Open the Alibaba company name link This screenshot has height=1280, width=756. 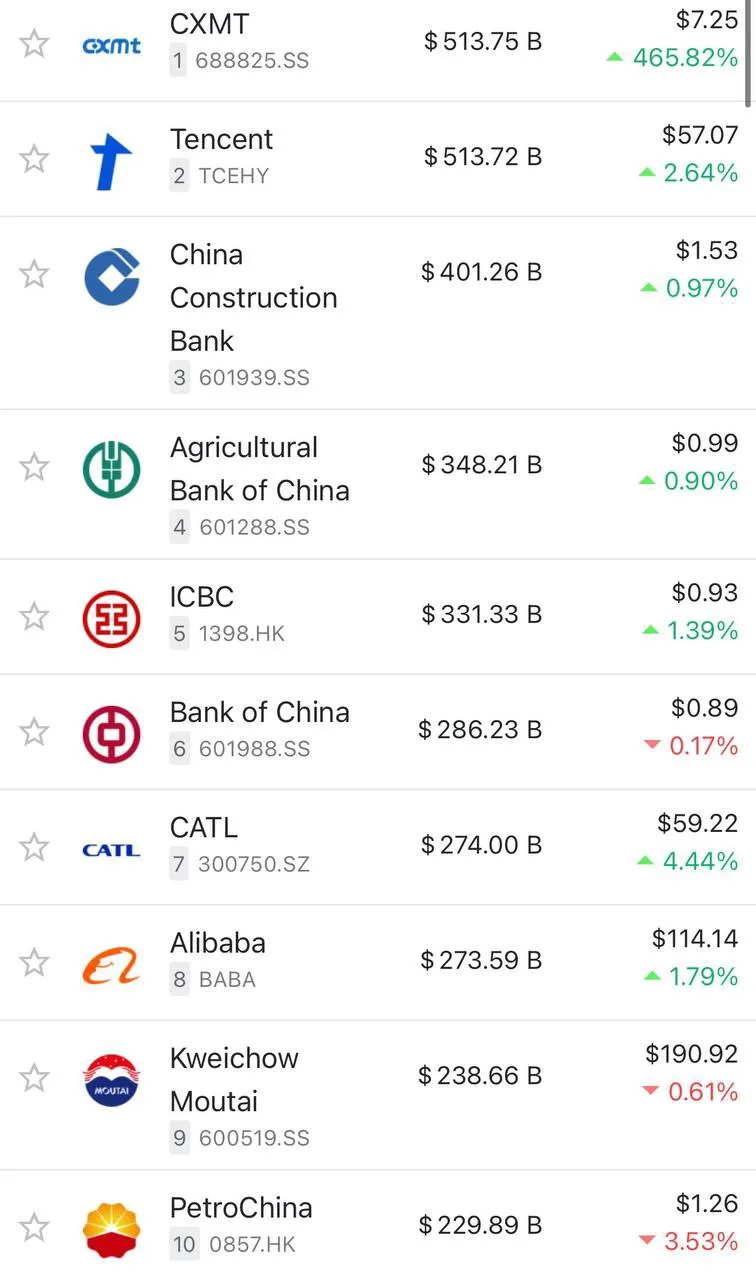(218, 943)
